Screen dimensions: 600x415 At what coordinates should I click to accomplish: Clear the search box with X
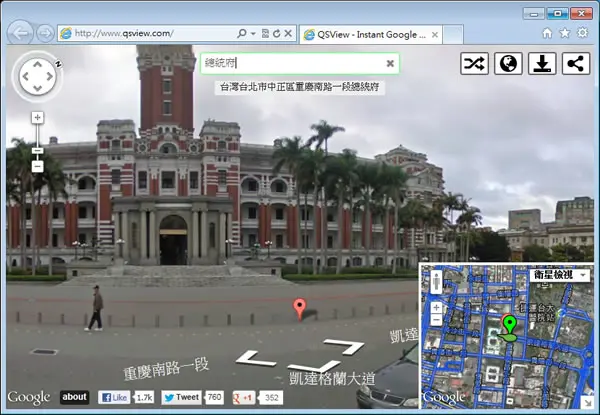click(x=390, y=63)
